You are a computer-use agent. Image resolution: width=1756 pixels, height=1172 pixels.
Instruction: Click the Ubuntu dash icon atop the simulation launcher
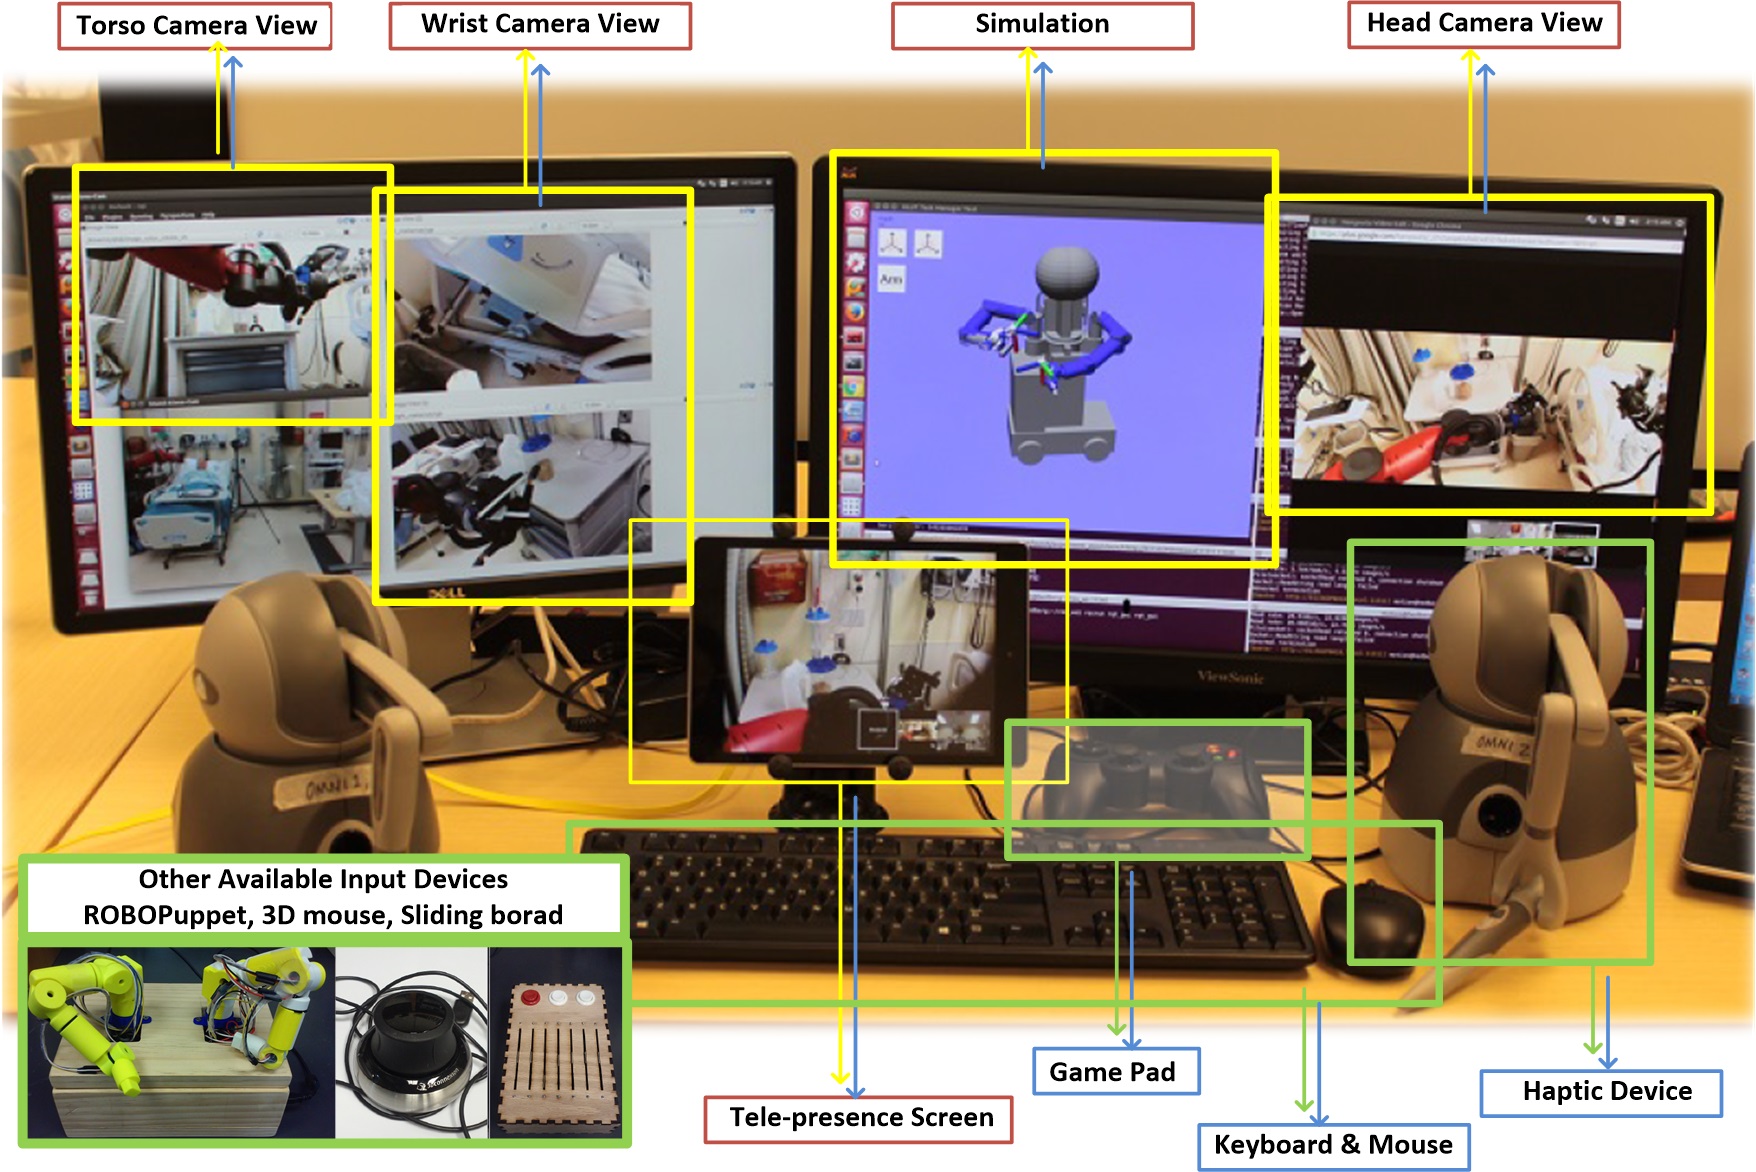pos(856,213)
